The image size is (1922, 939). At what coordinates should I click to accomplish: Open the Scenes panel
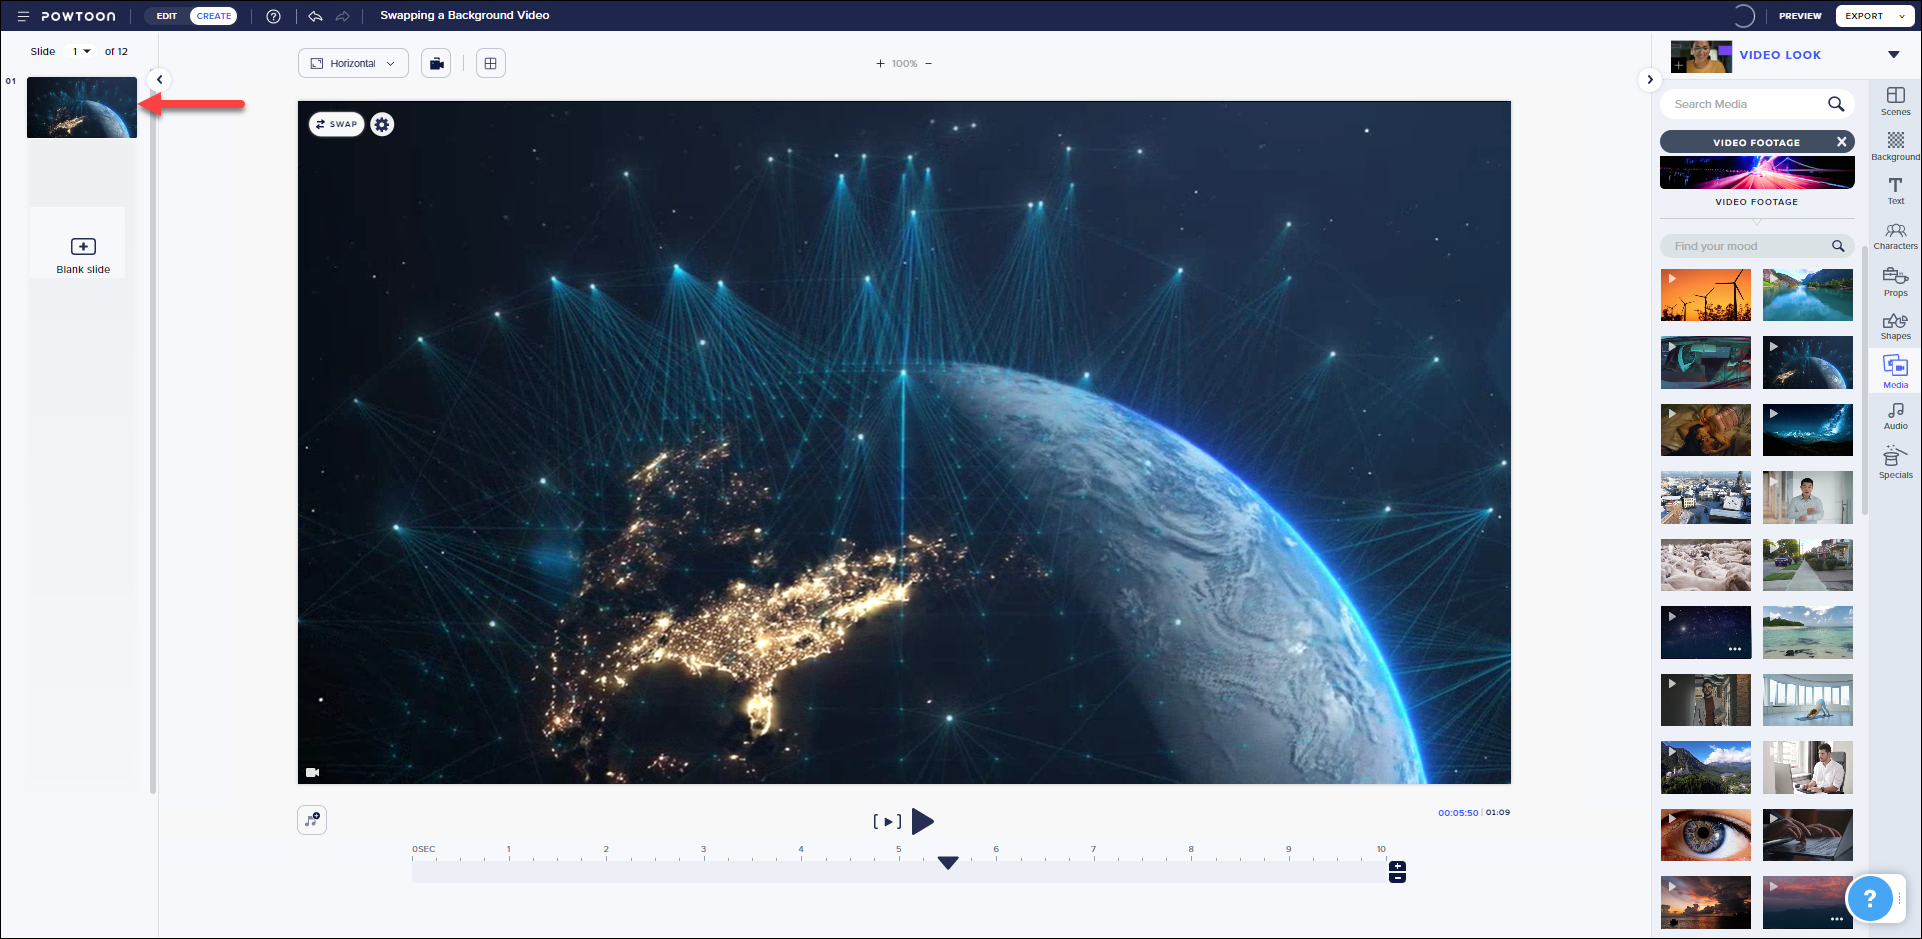pos(1895,101)
